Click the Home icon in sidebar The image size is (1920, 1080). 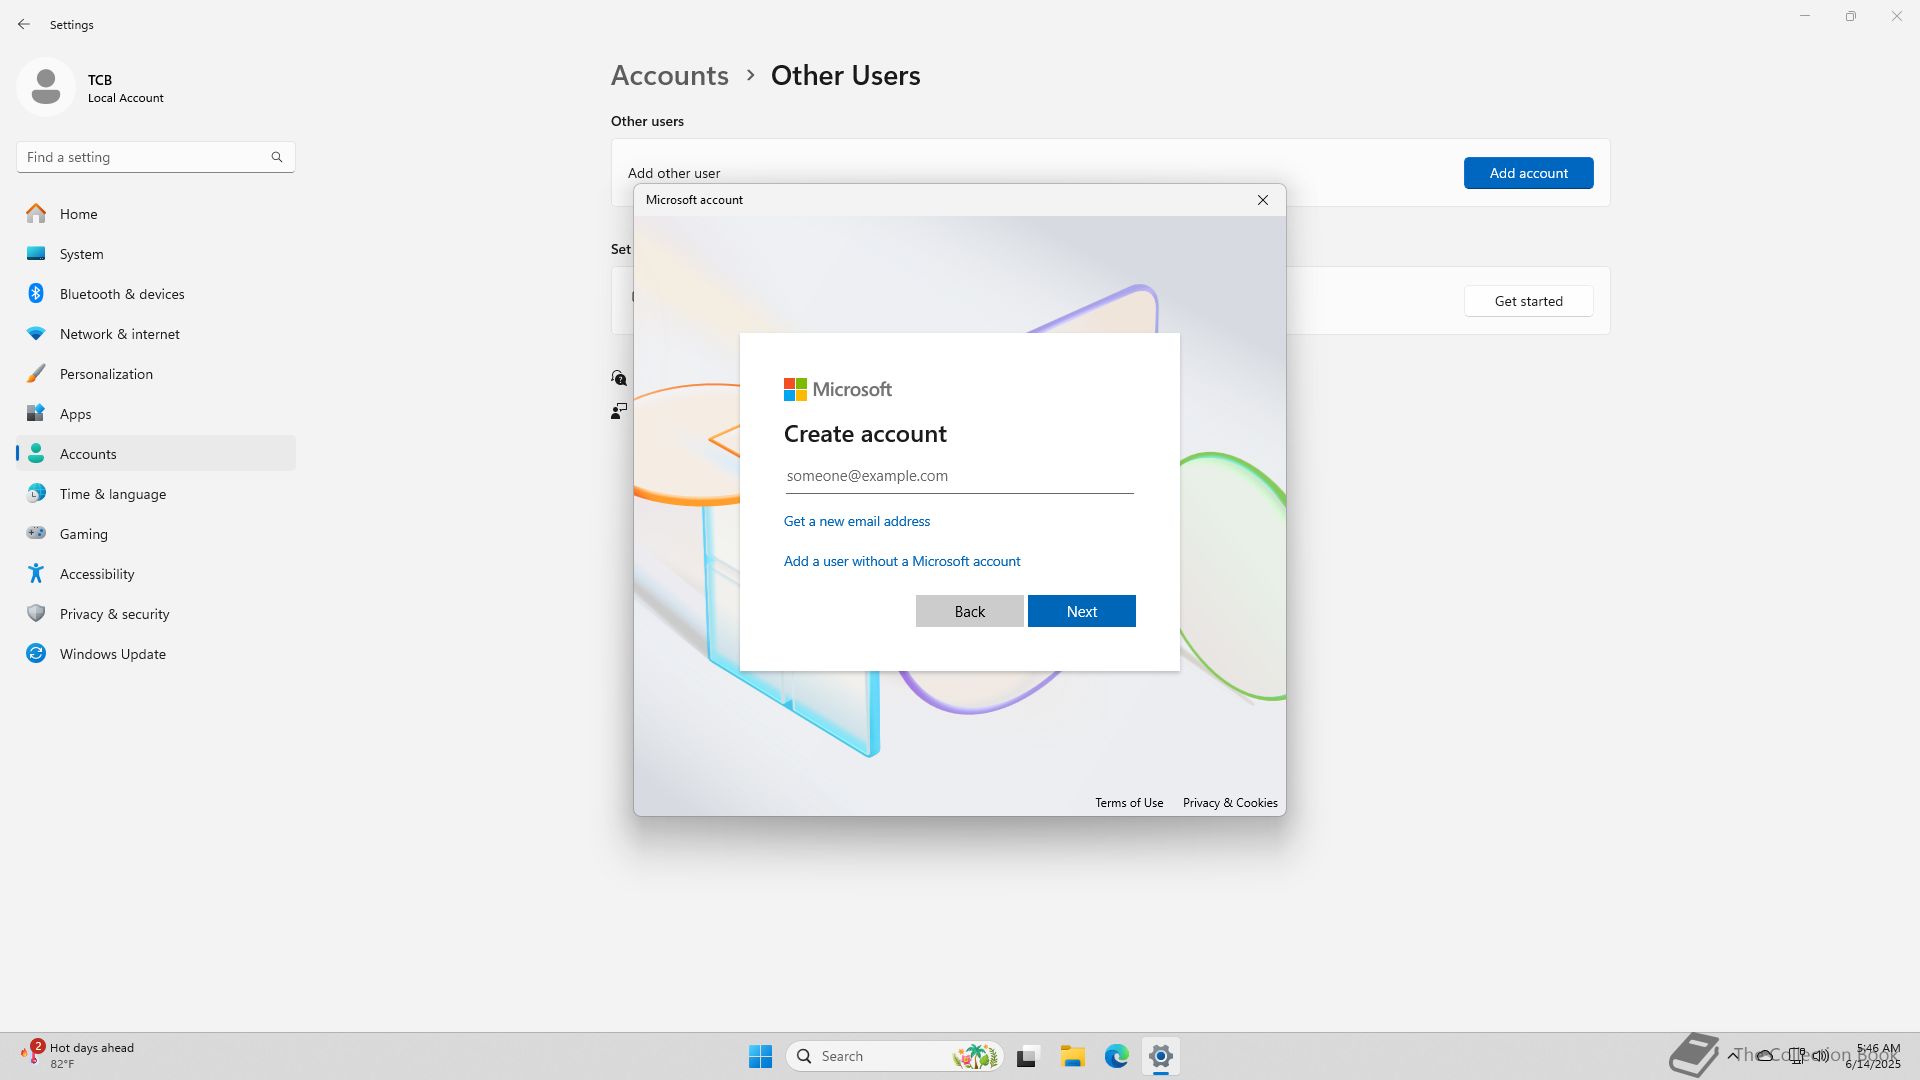[36, 214]
